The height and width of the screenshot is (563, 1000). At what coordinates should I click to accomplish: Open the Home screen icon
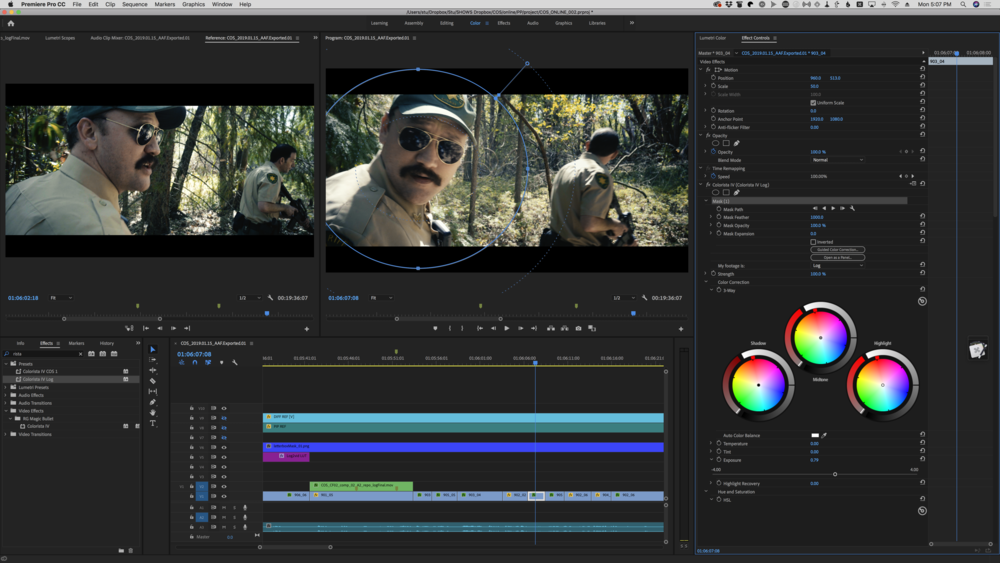tap(11, 23)
